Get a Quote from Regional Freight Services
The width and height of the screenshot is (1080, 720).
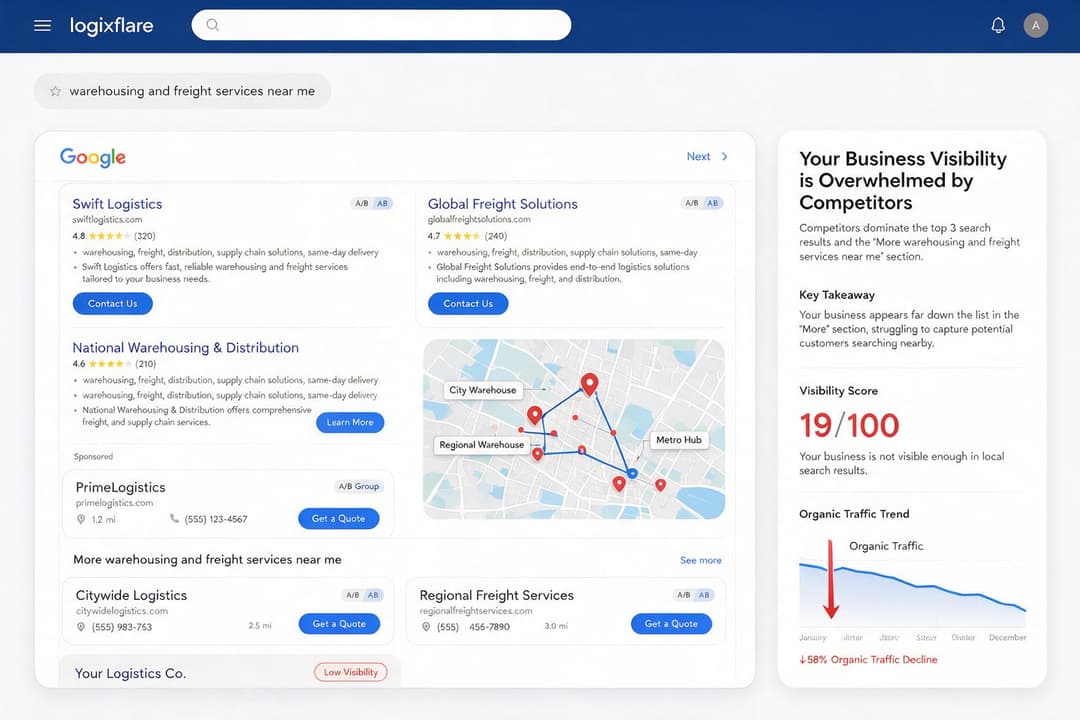click(671, 624)
